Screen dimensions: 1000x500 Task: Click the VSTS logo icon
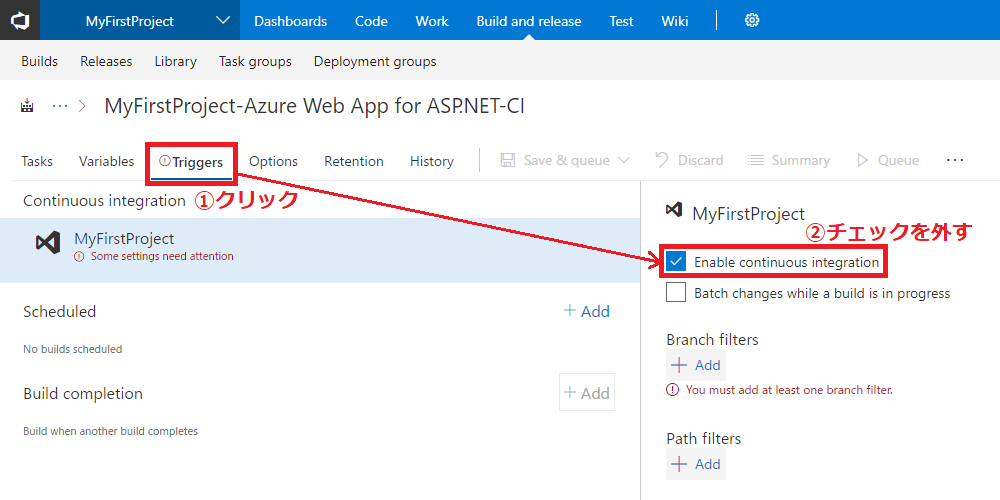coord(20,20)
